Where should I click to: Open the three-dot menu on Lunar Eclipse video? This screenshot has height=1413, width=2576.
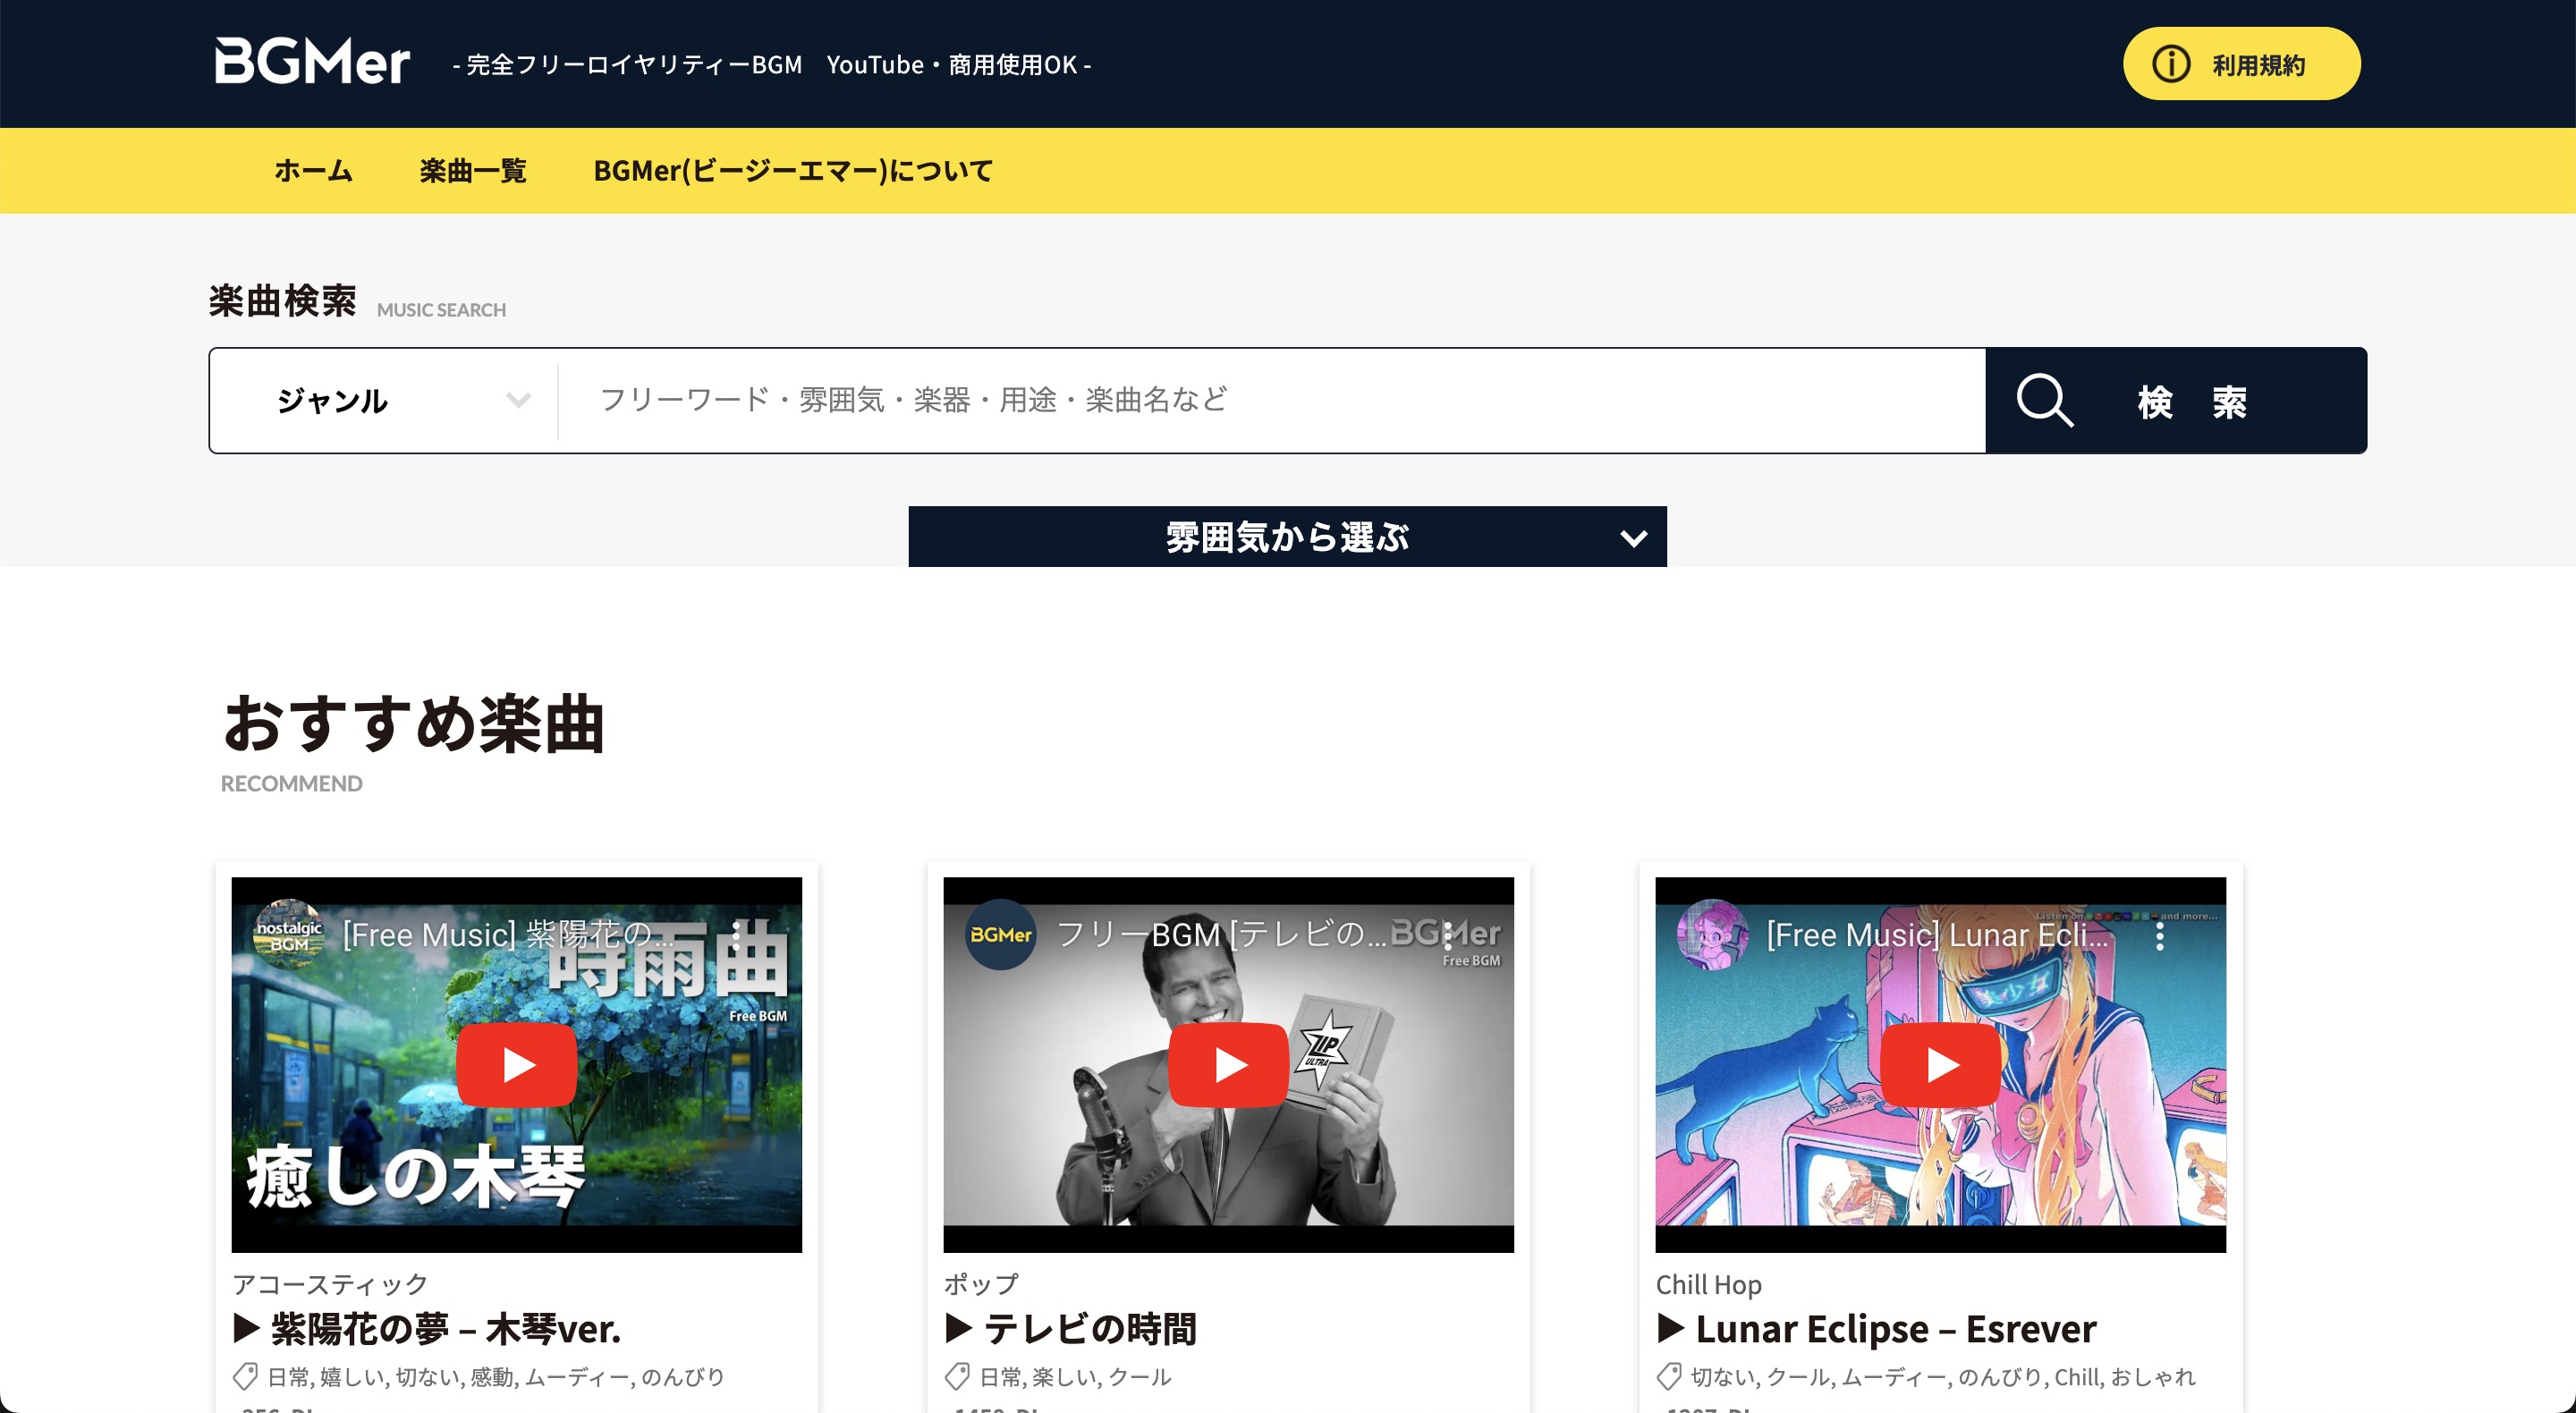pos(2160,936)
